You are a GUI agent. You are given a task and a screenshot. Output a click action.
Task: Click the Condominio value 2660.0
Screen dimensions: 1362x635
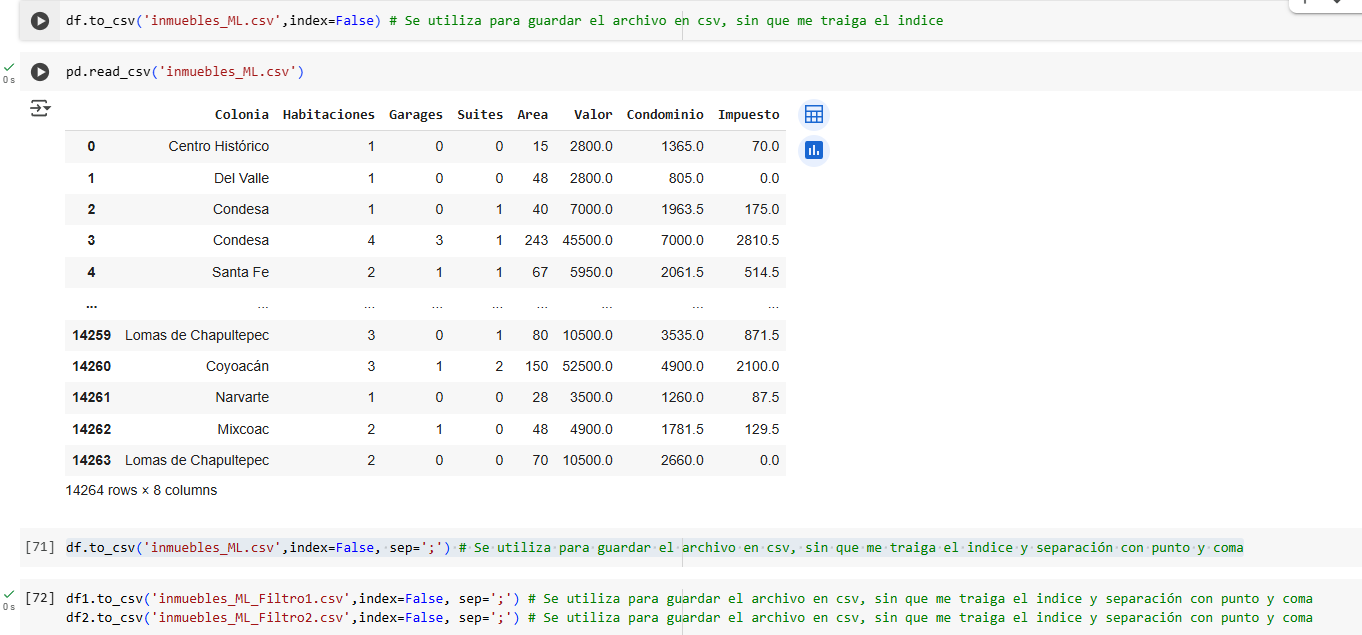(682, 460)
